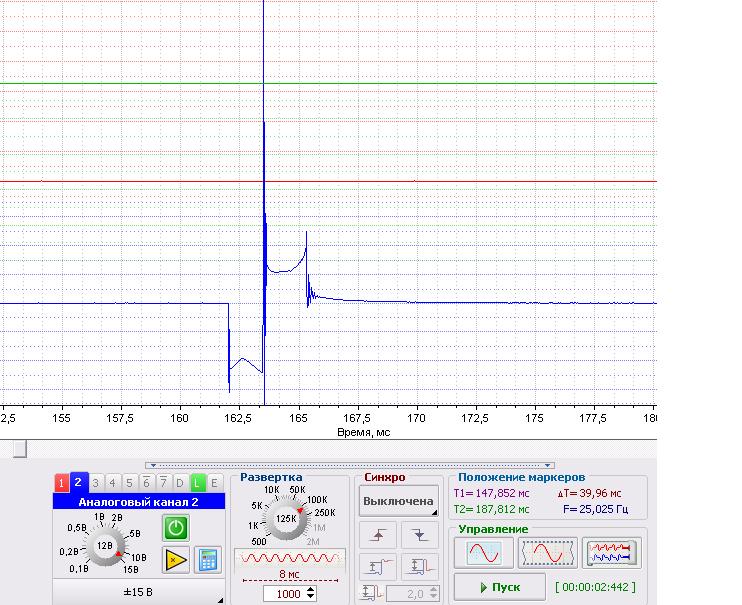
Task: Select continuous strip sine wave mode
Action: (x=548, y=553)
